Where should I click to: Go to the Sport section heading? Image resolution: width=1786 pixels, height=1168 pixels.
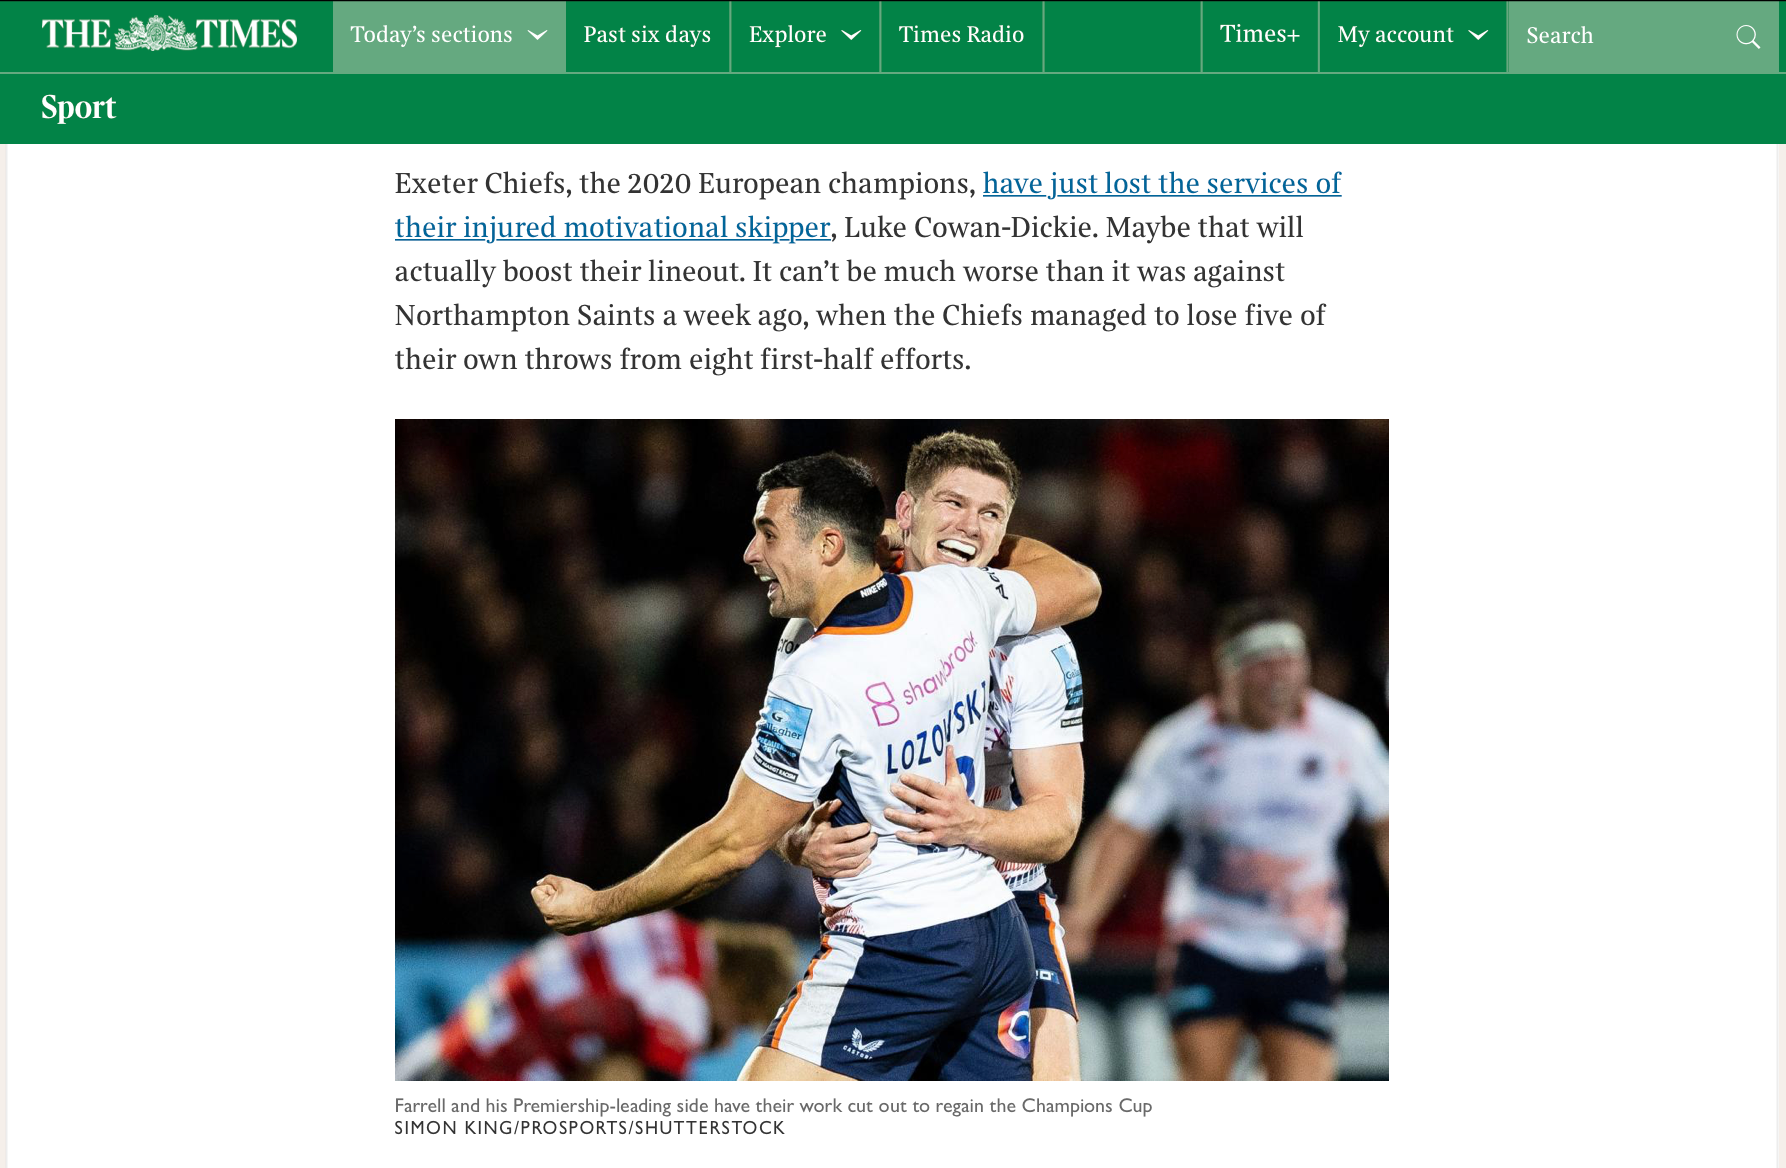tap(78, 107)
